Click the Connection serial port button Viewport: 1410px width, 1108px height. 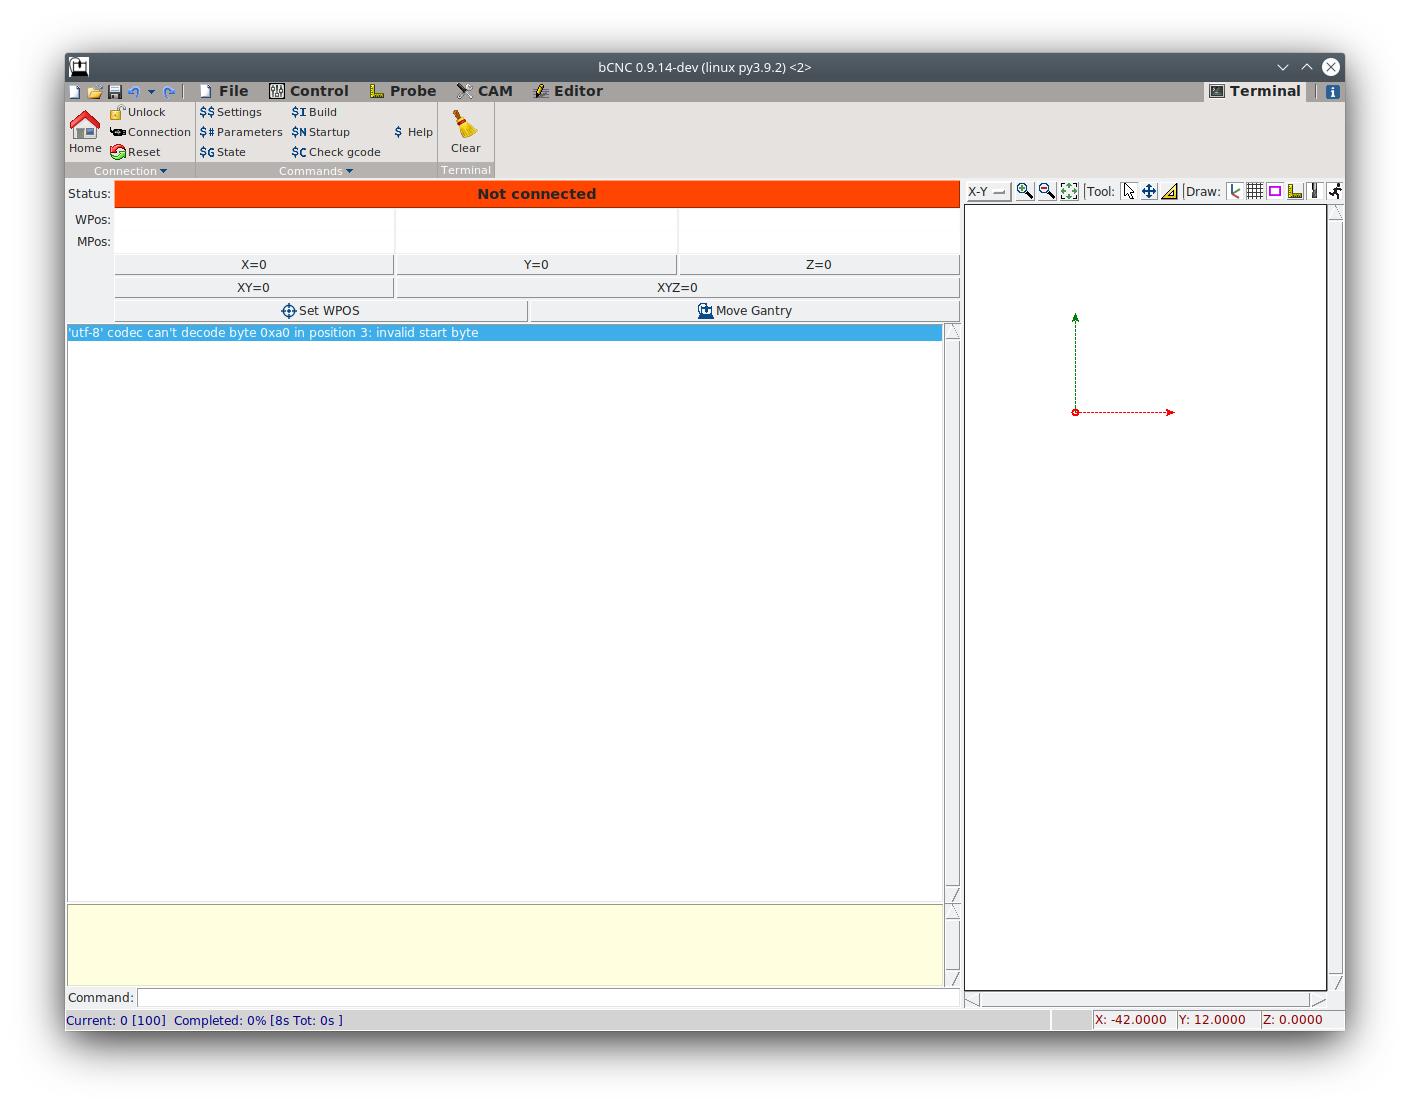pyautogui.click(x=150, y=132)
